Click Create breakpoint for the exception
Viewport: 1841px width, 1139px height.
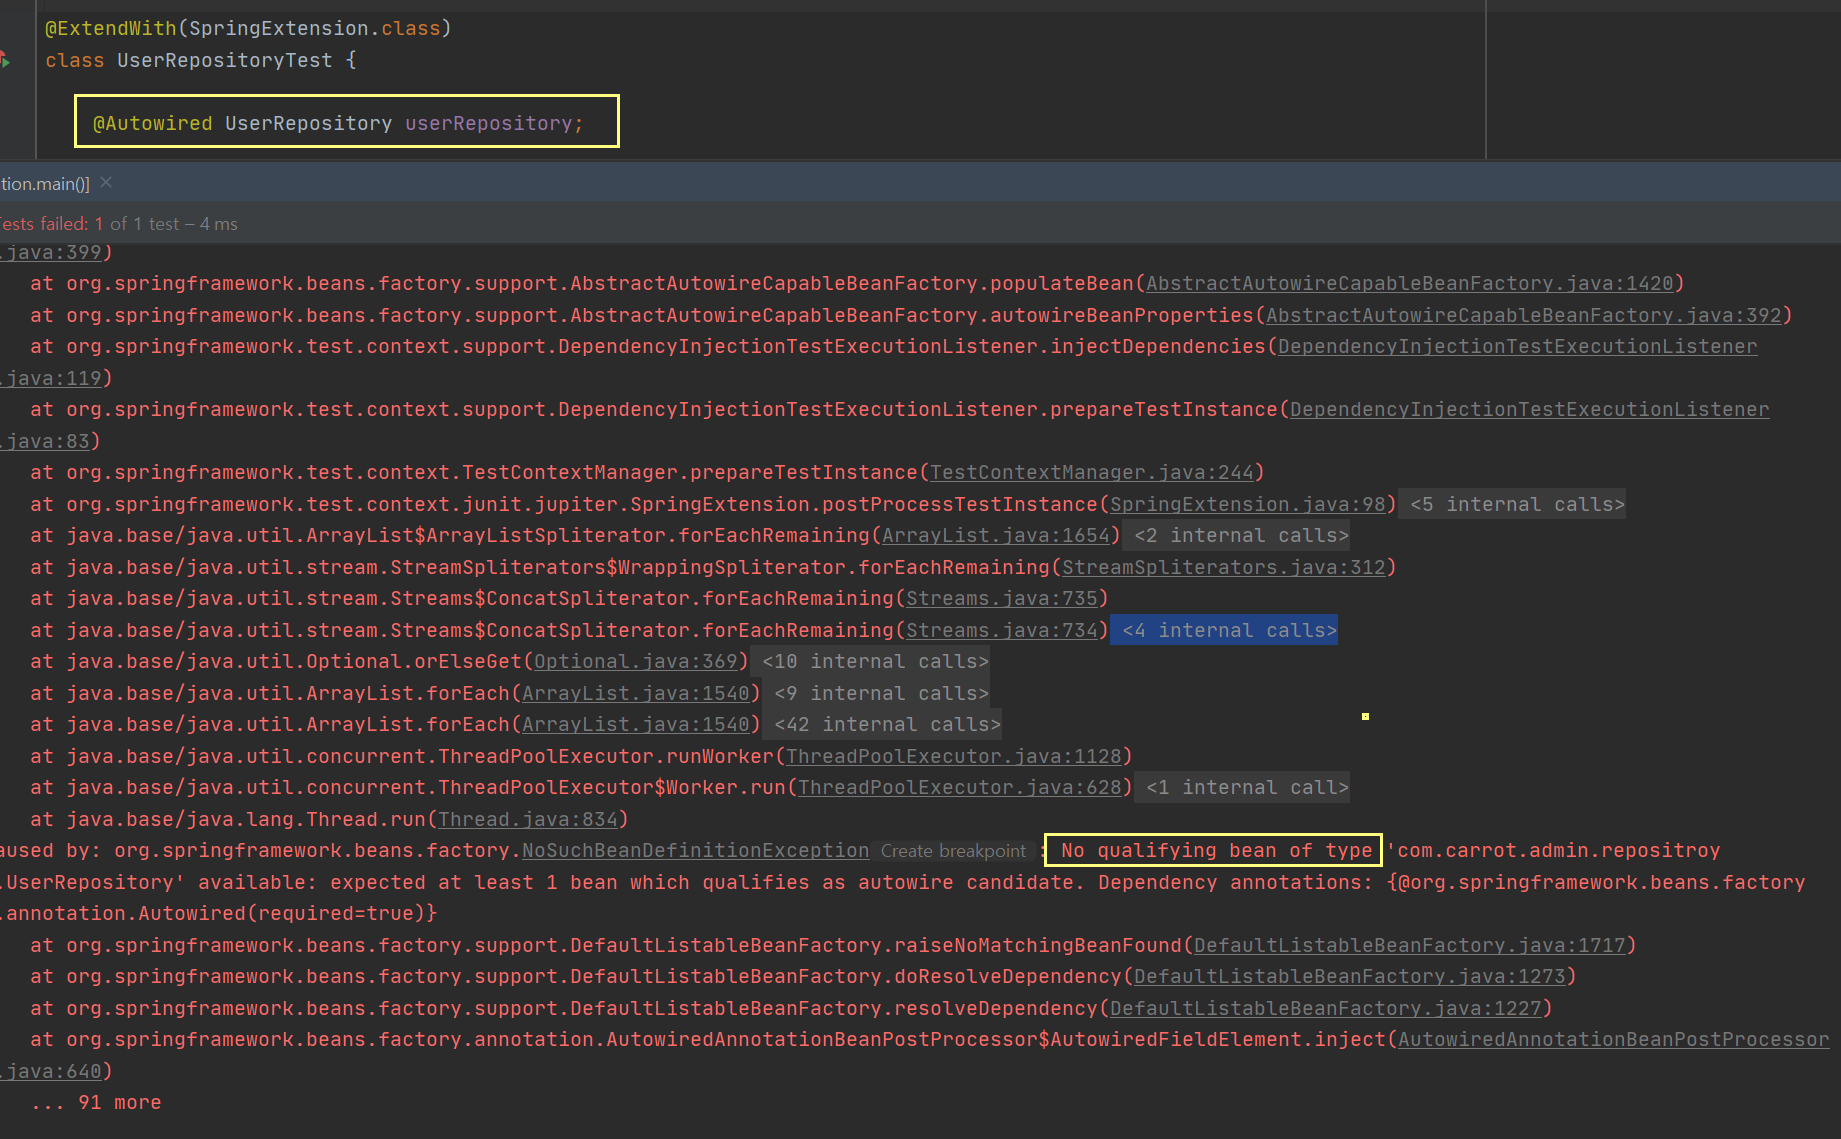[953, 851]
